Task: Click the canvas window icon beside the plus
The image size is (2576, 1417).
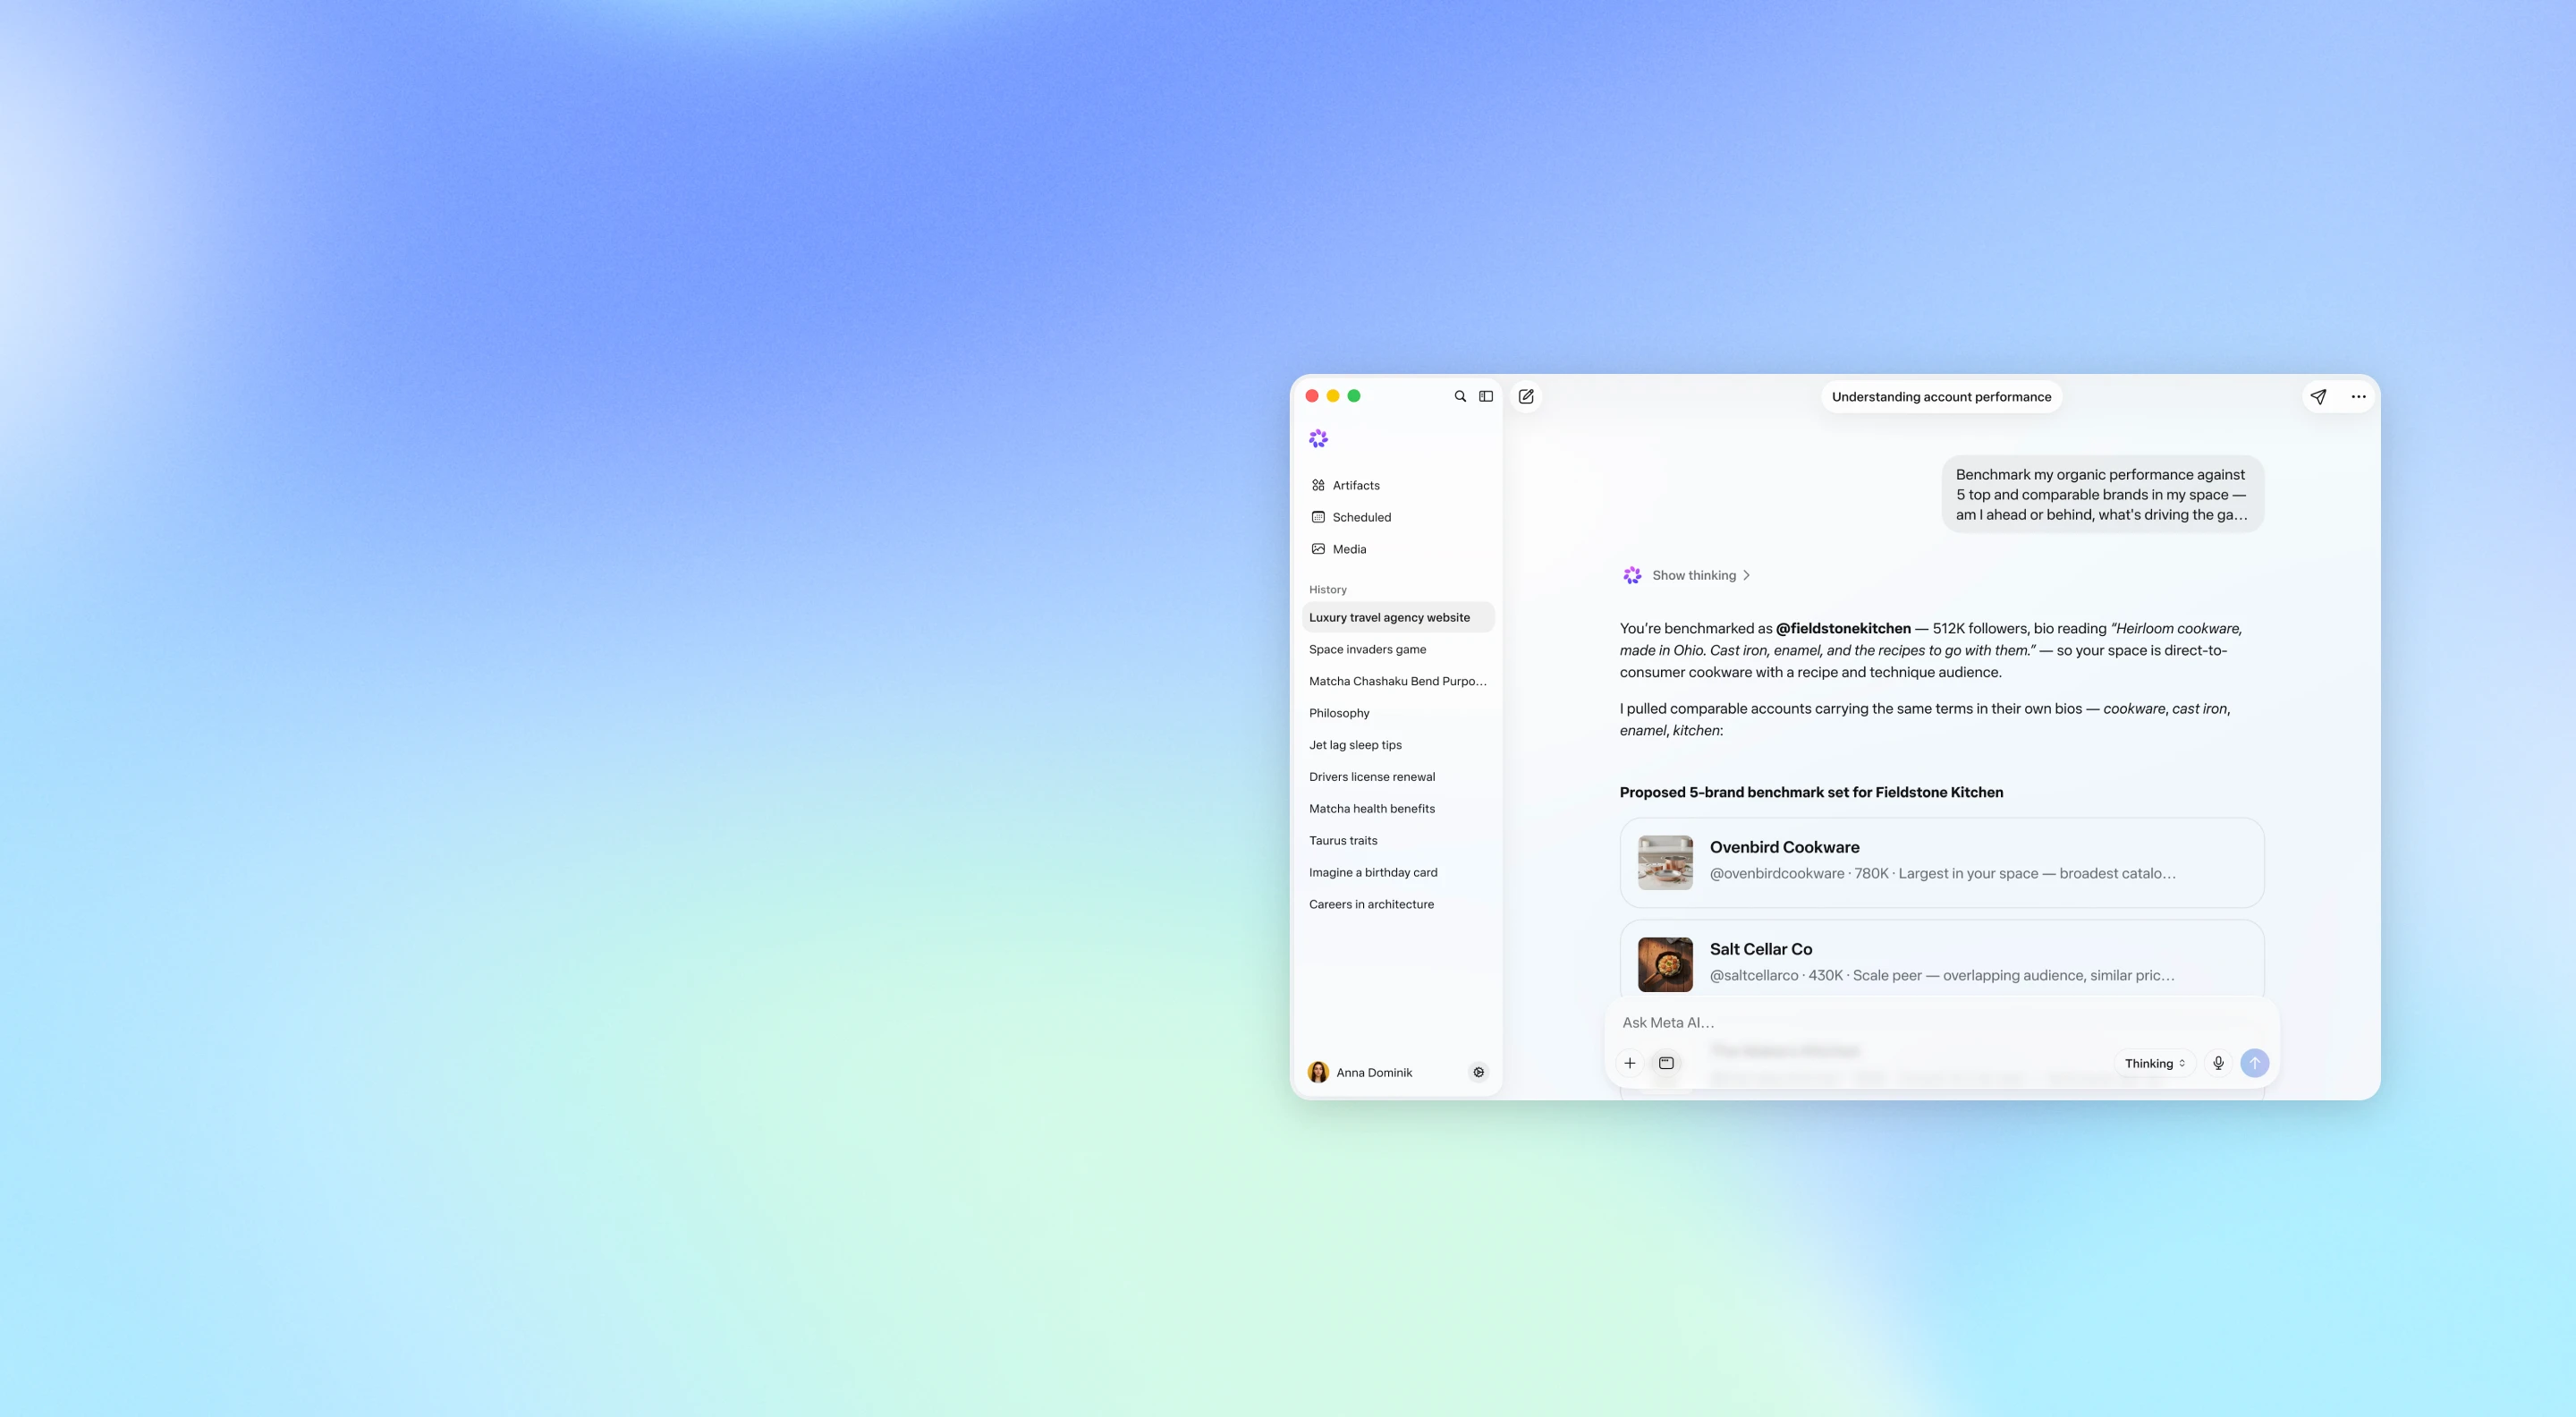Action: 1666,1063
